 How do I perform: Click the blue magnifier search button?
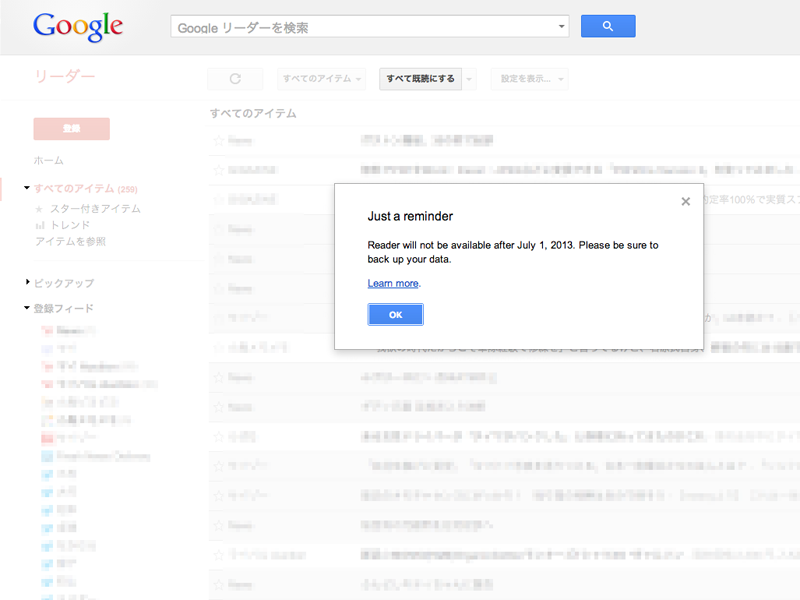608,27
